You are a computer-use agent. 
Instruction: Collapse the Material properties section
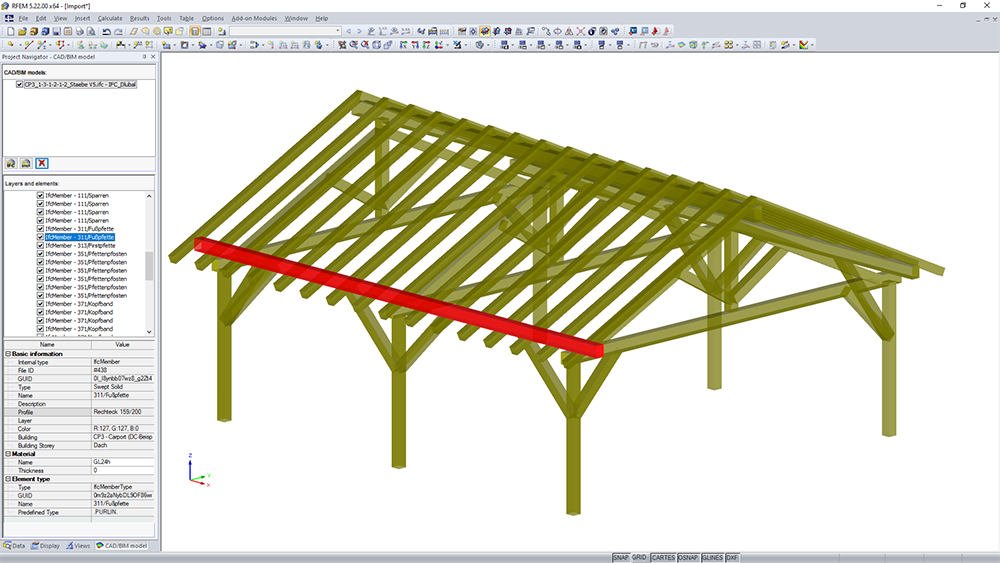(x=8, y=453)
